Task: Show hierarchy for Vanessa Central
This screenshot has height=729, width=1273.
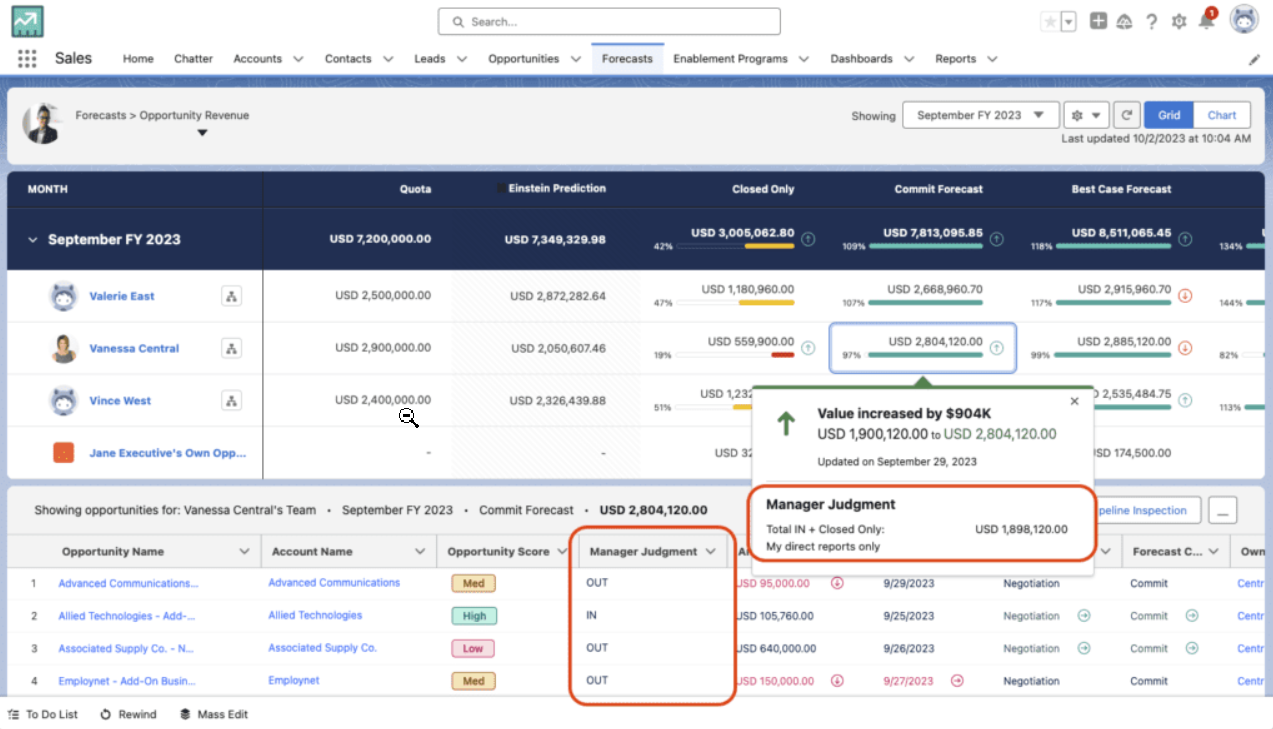Action: (x=231, y=348)
